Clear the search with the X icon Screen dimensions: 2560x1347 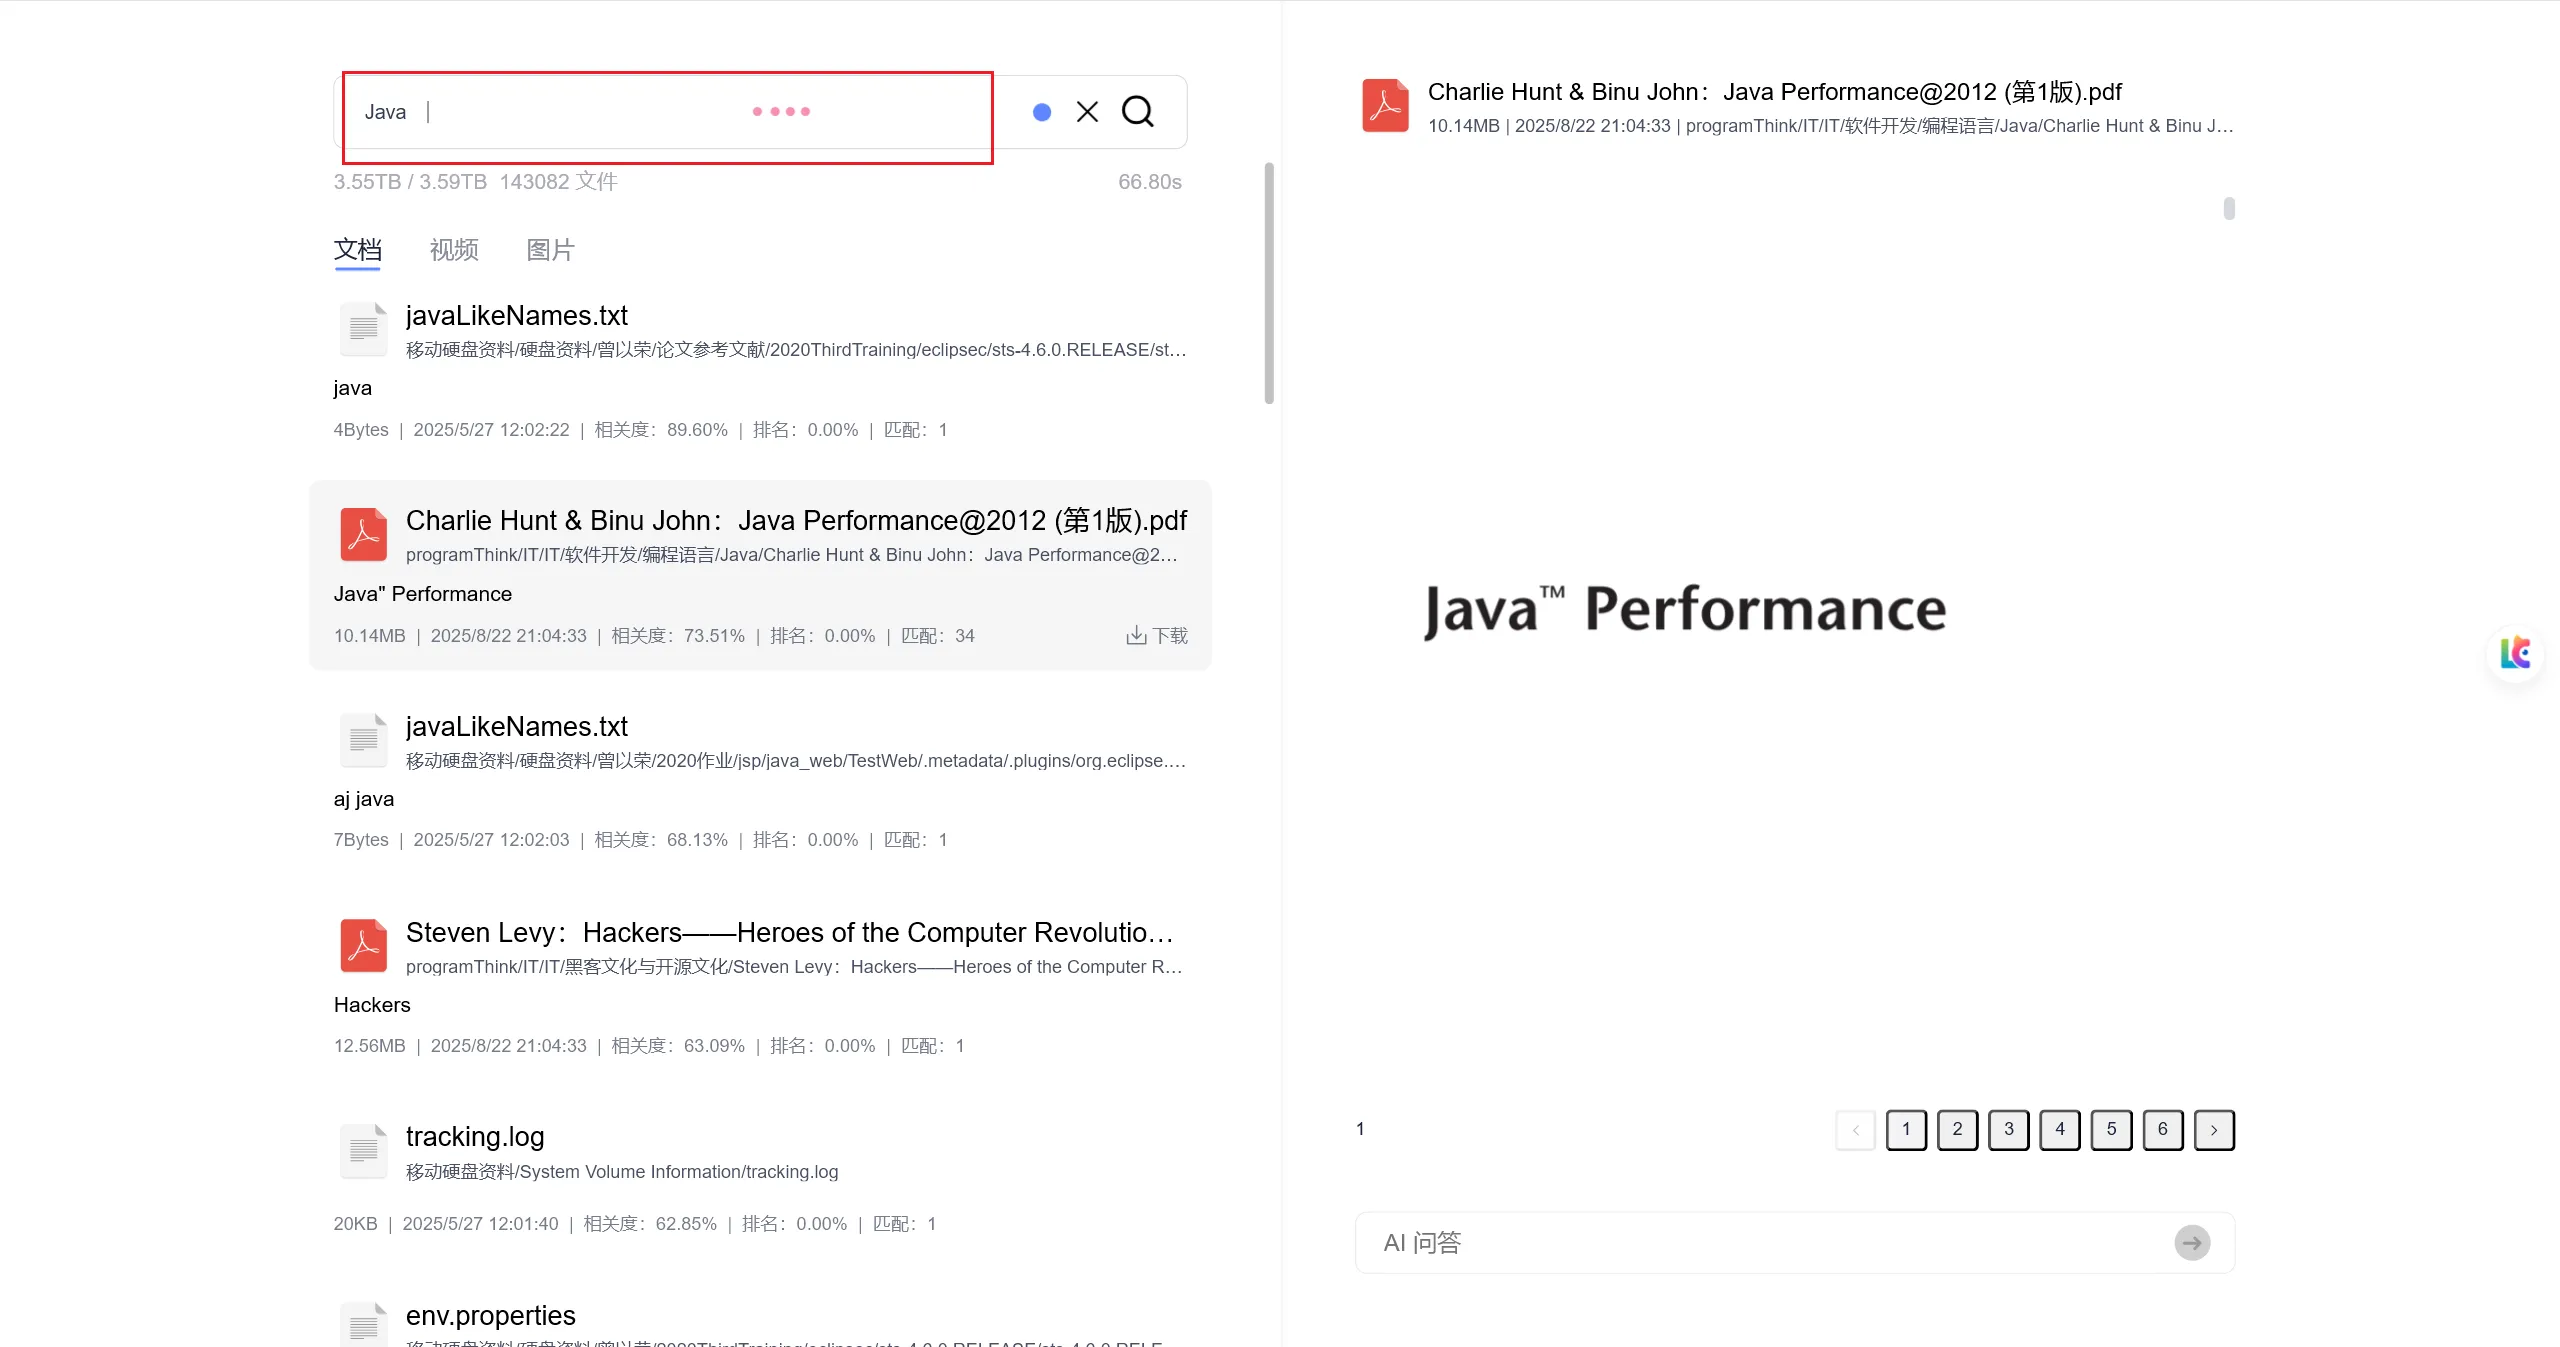pyautogui.click(x=1087, y=111)
